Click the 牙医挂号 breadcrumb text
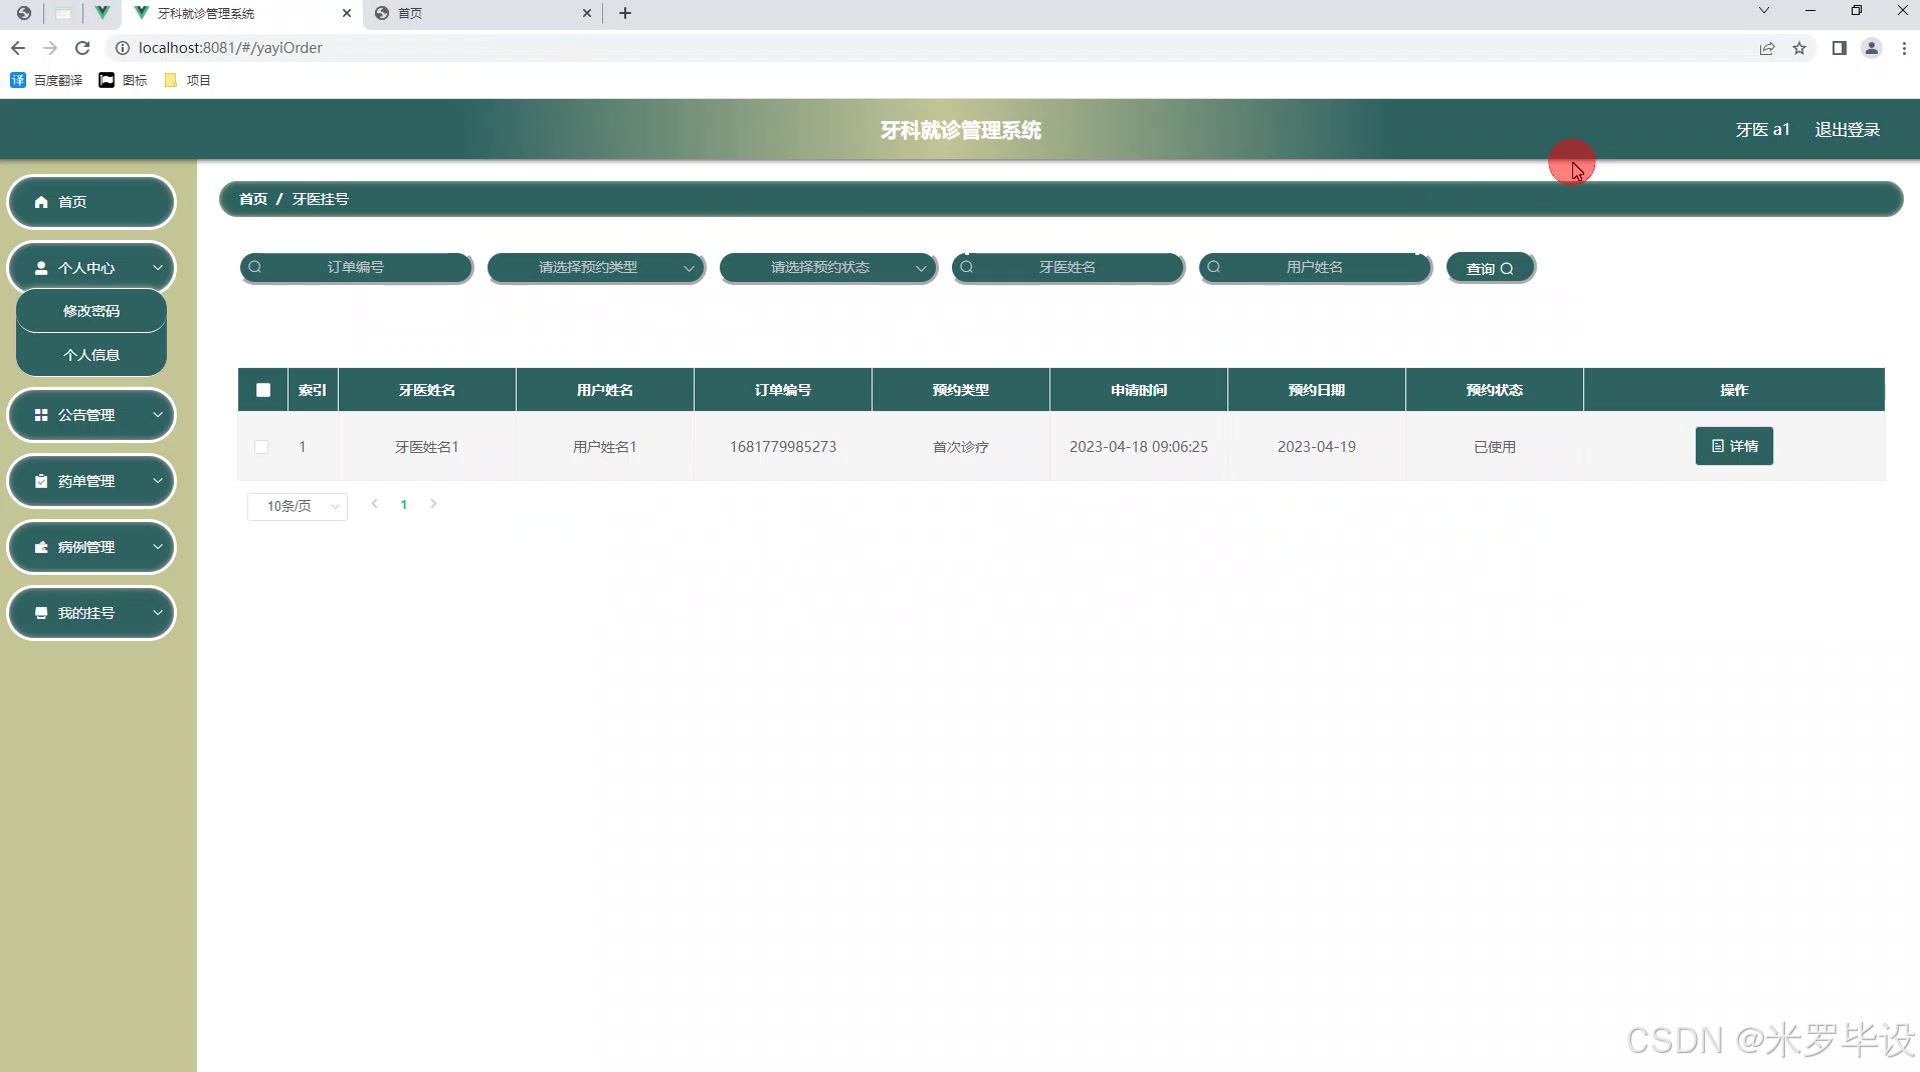Viewport: 1920px width, 1072px height. click(320, 199)
